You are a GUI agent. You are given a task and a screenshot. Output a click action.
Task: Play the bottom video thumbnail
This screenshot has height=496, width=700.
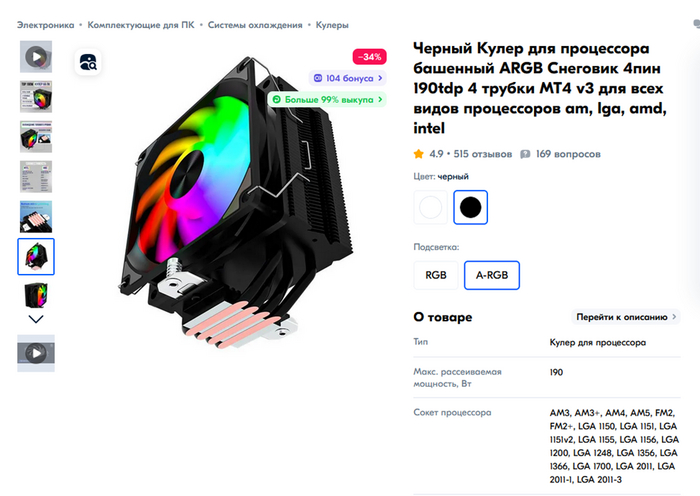pos(36,353)
